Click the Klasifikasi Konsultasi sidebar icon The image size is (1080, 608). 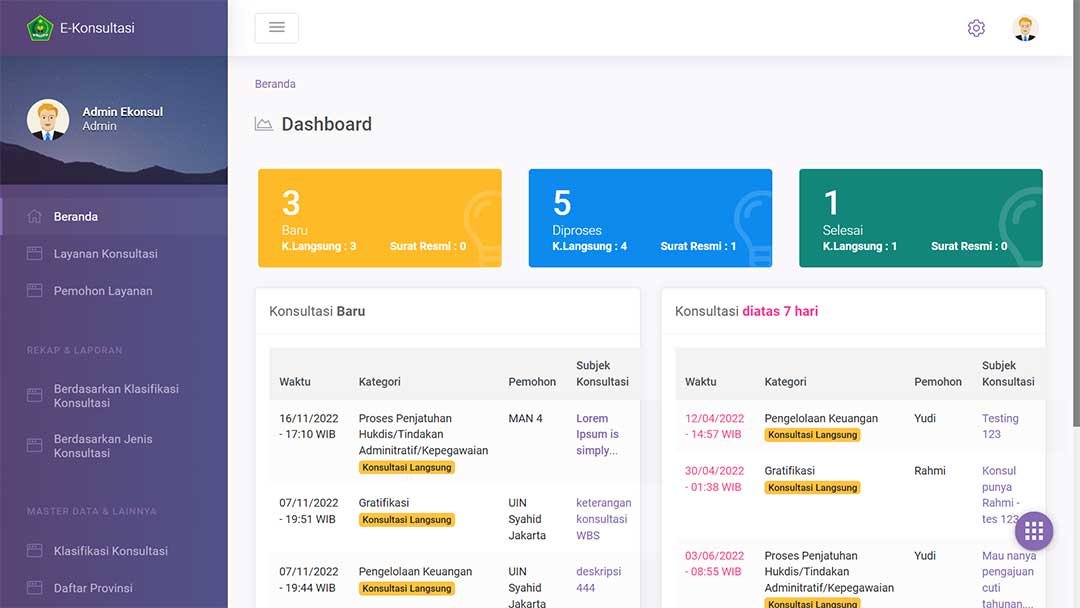point(35,551)
